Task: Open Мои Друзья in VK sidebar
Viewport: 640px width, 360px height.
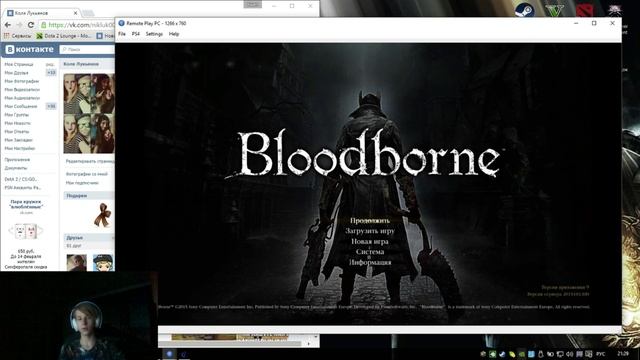Action: [x=16, y=73]
